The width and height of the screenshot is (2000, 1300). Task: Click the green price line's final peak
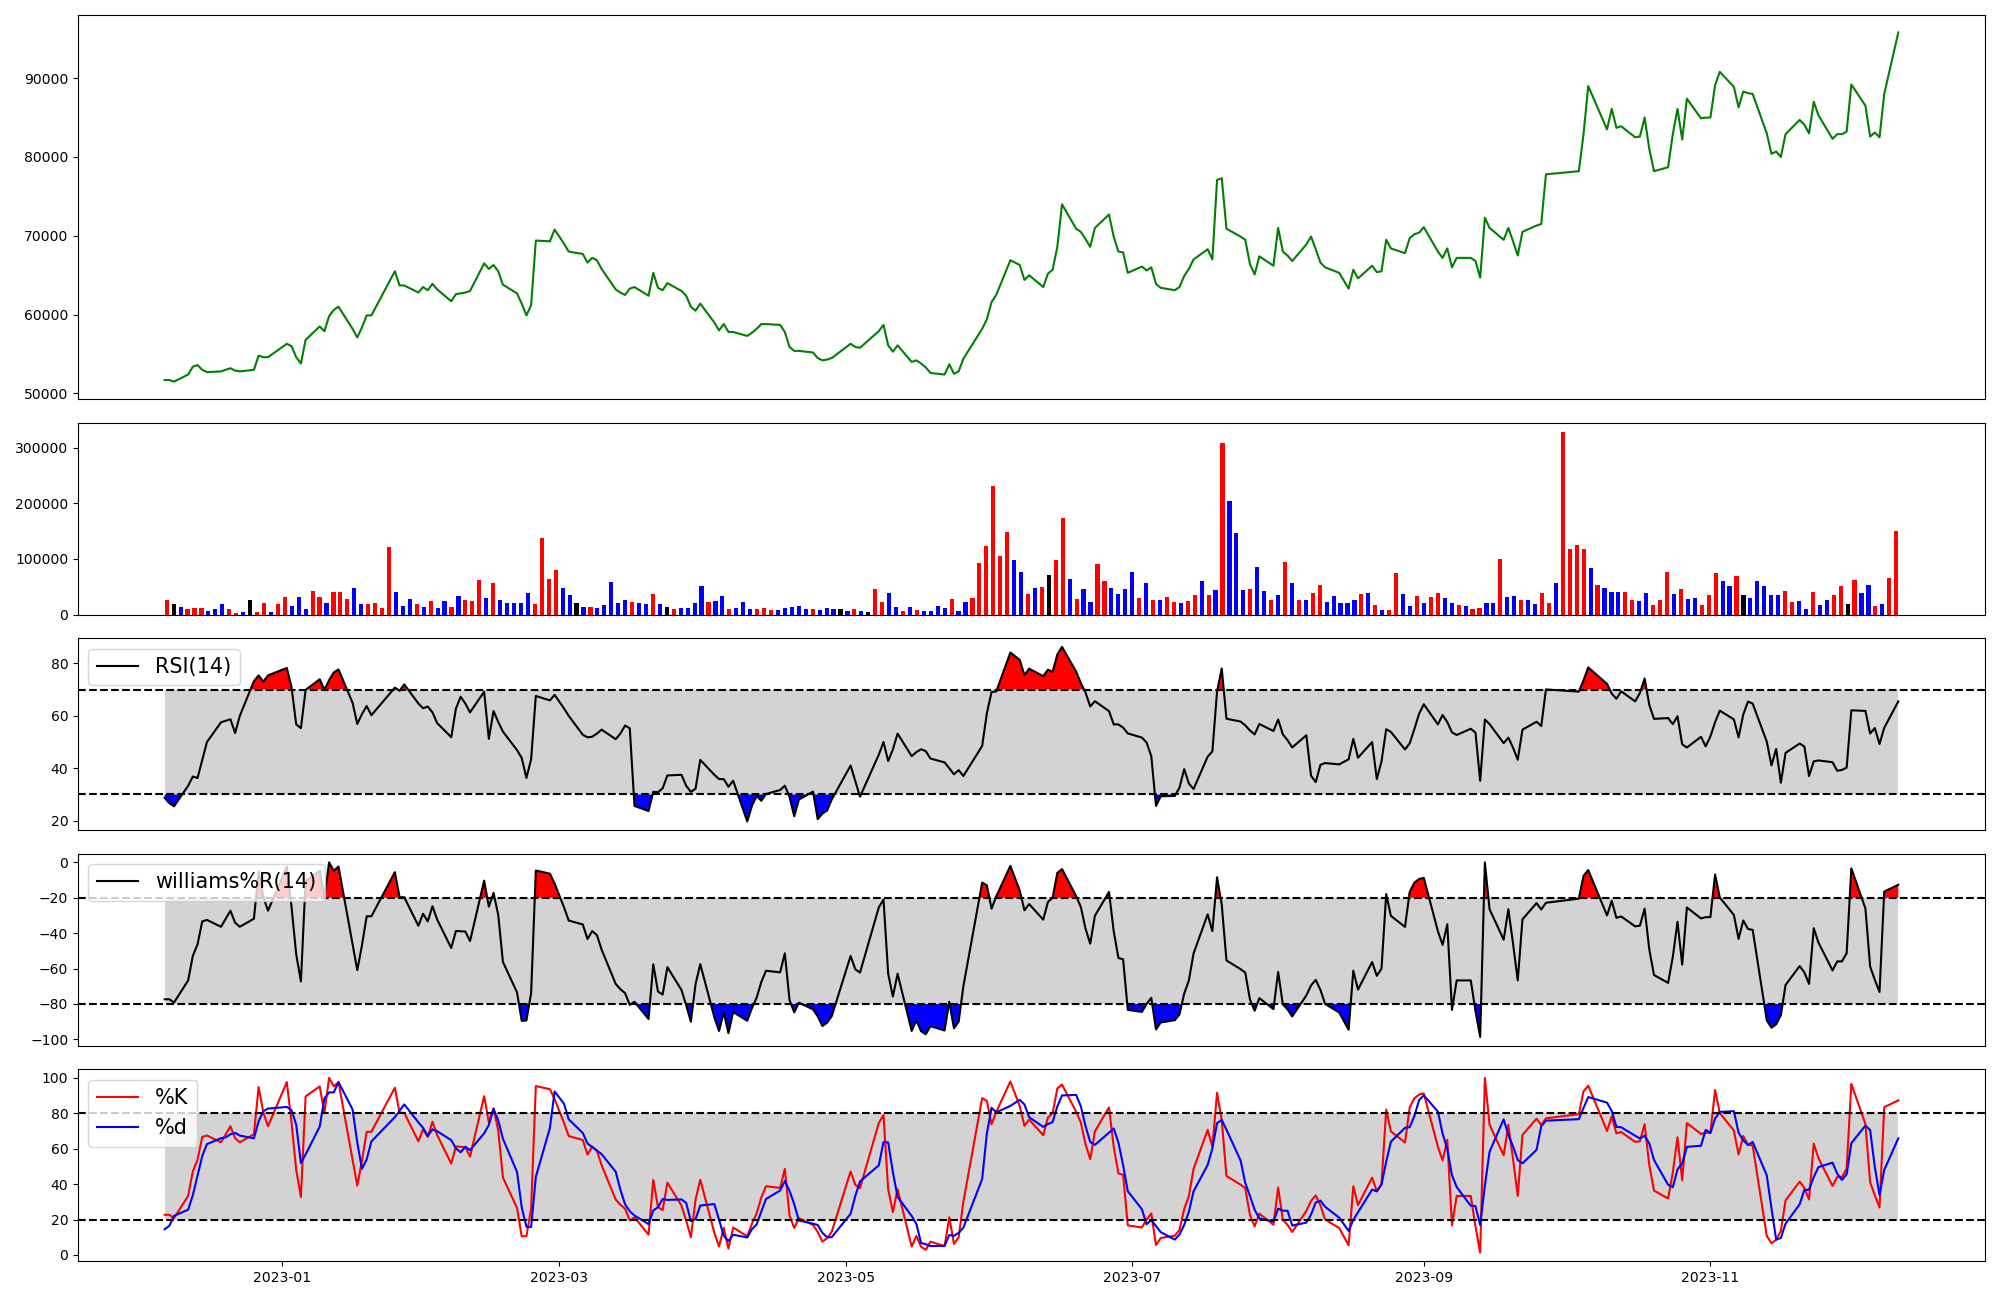pyautogui.click(x=1897, y=33)
